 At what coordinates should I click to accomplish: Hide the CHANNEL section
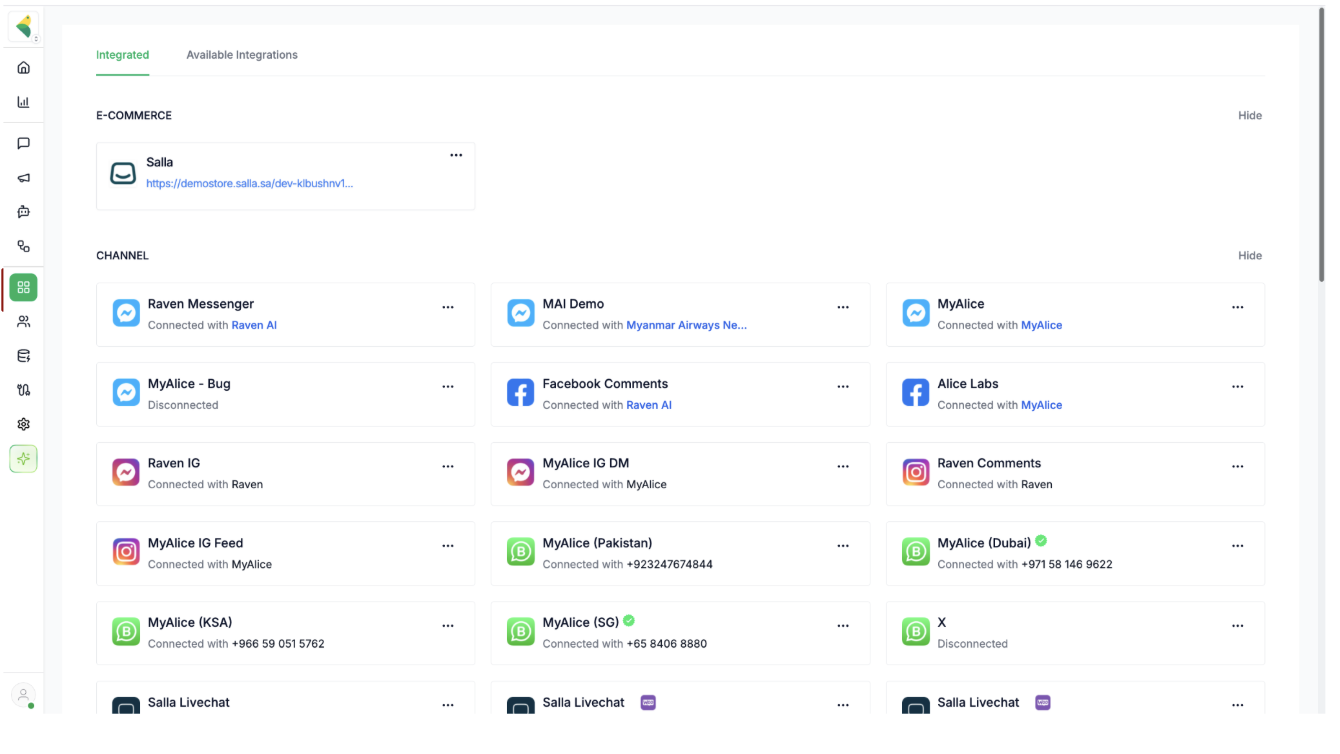tap(1250, 256)
